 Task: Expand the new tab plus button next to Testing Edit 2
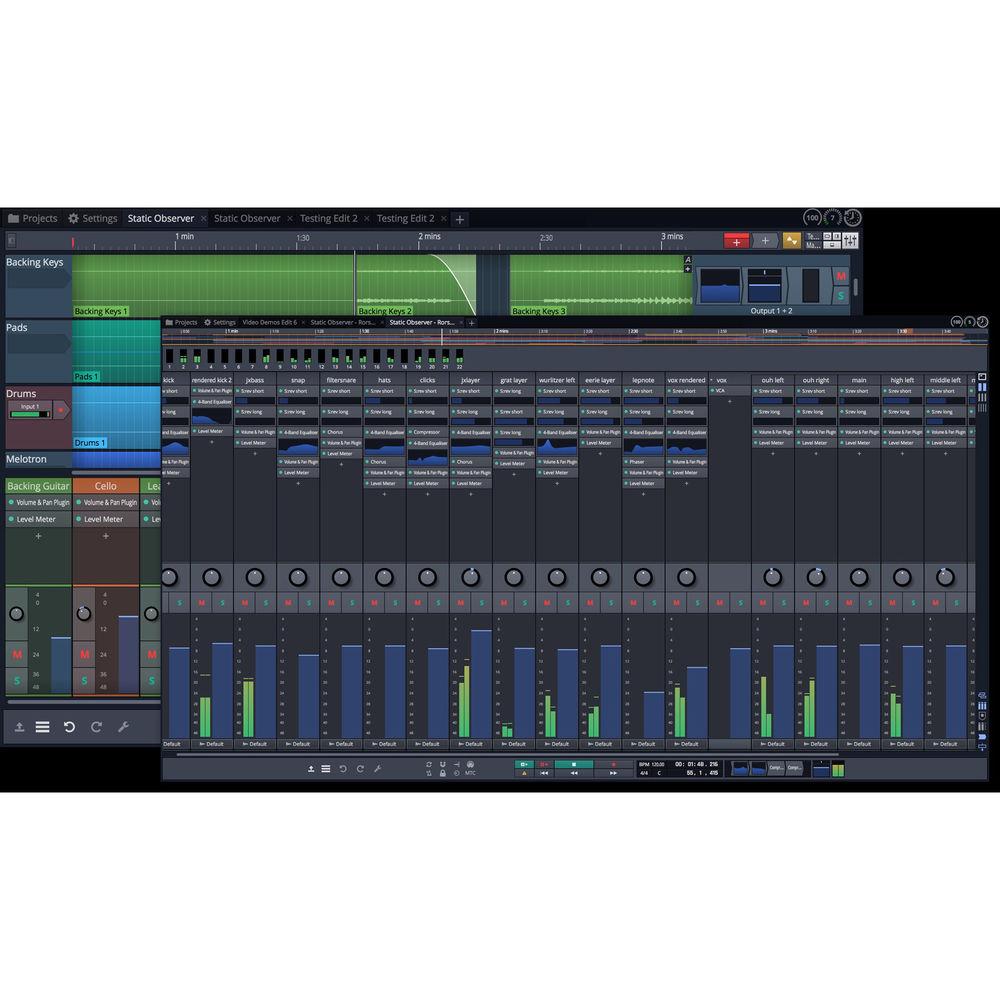[458, 218]
